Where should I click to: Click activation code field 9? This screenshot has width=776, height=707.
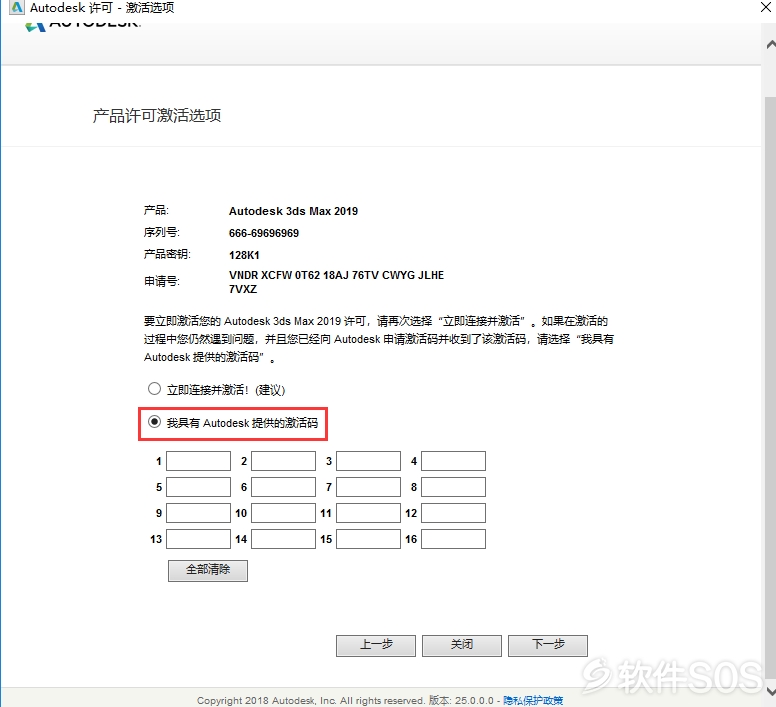pyautogui.click(x=198, y=513)
